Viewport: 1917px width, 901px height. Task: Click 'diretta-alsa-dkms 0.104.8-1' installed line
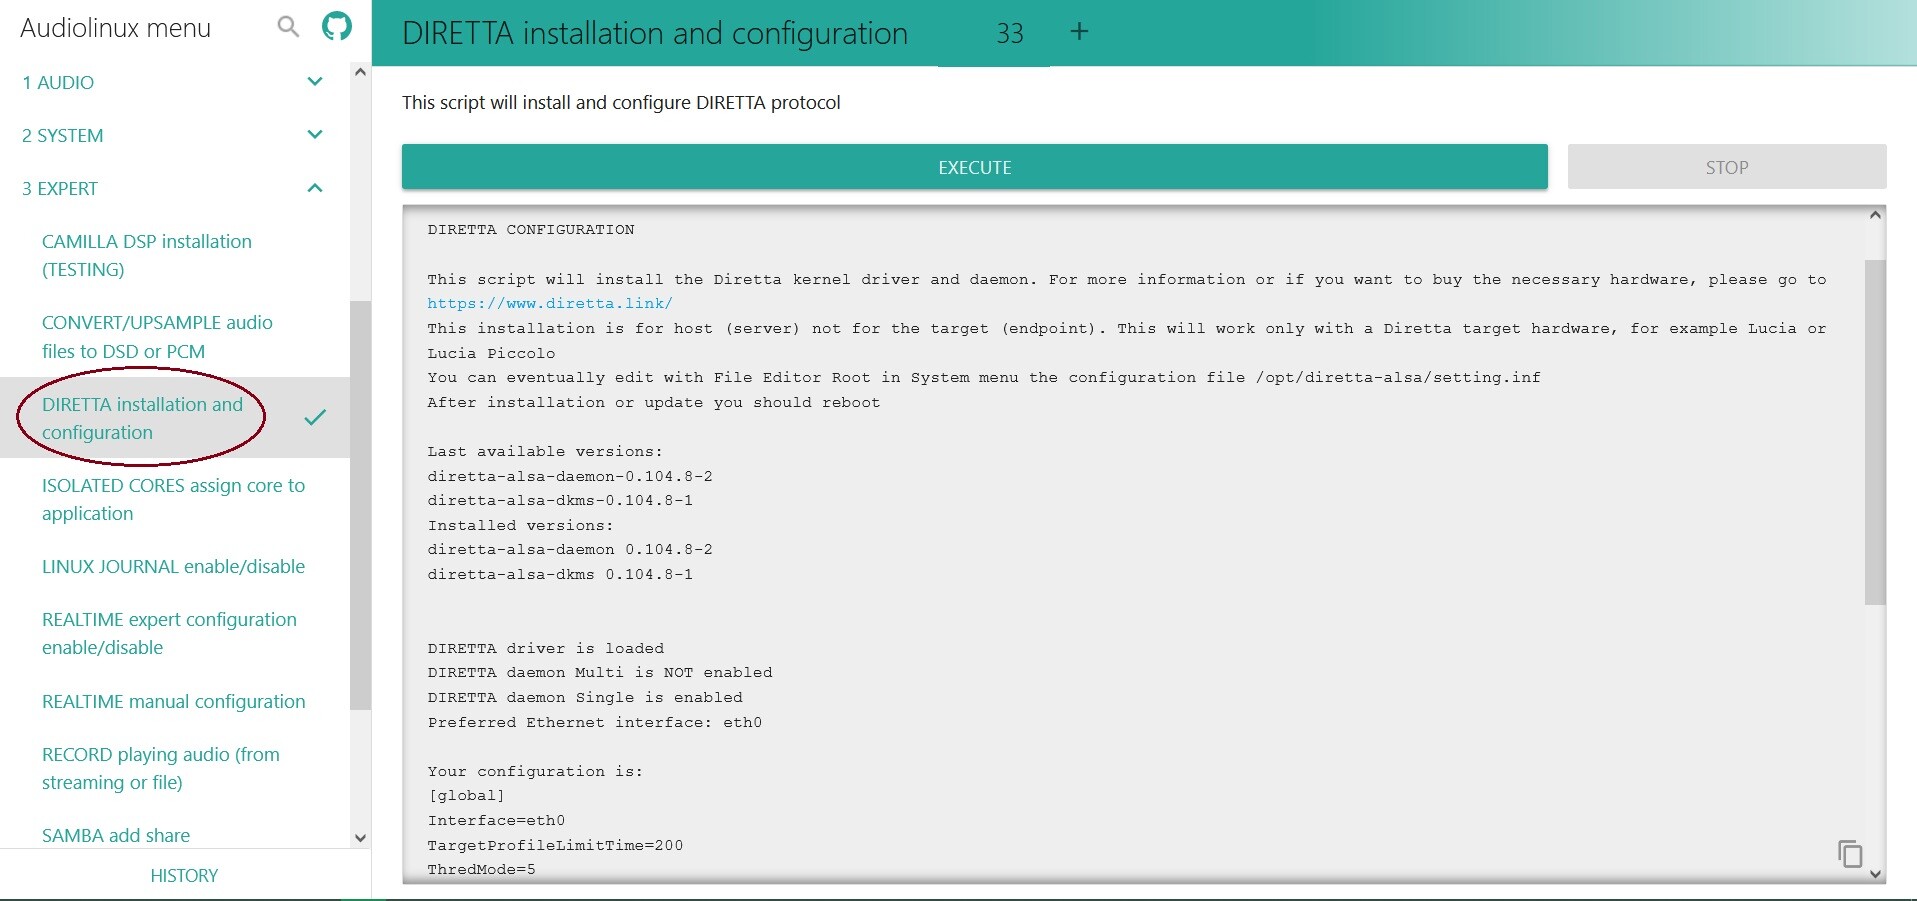[x=560, y=574]
